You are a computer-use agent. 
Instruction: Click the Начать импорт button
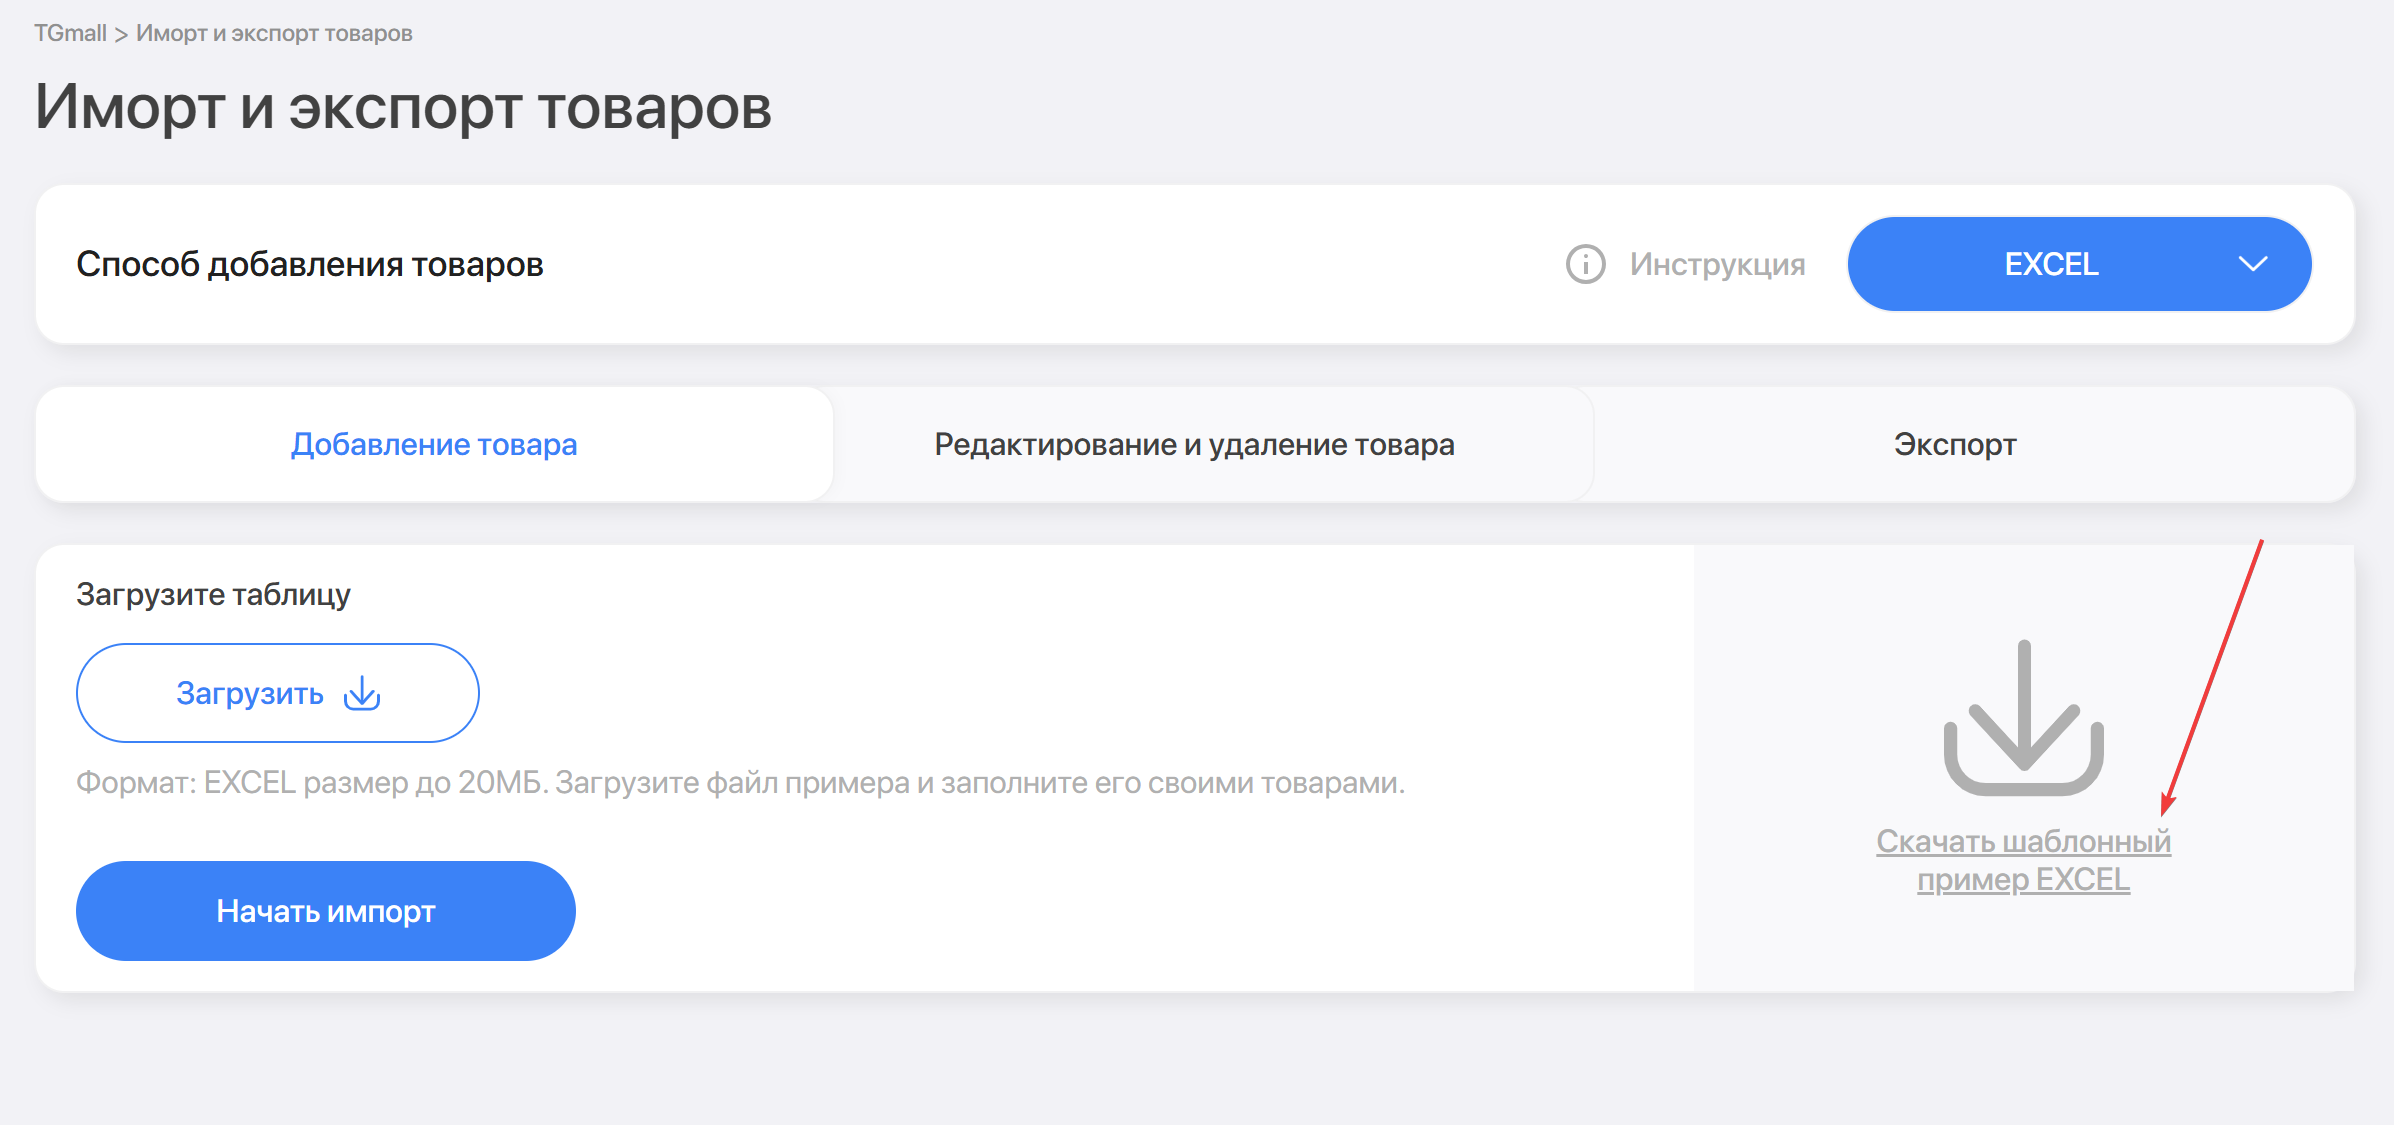coord(326,911)
